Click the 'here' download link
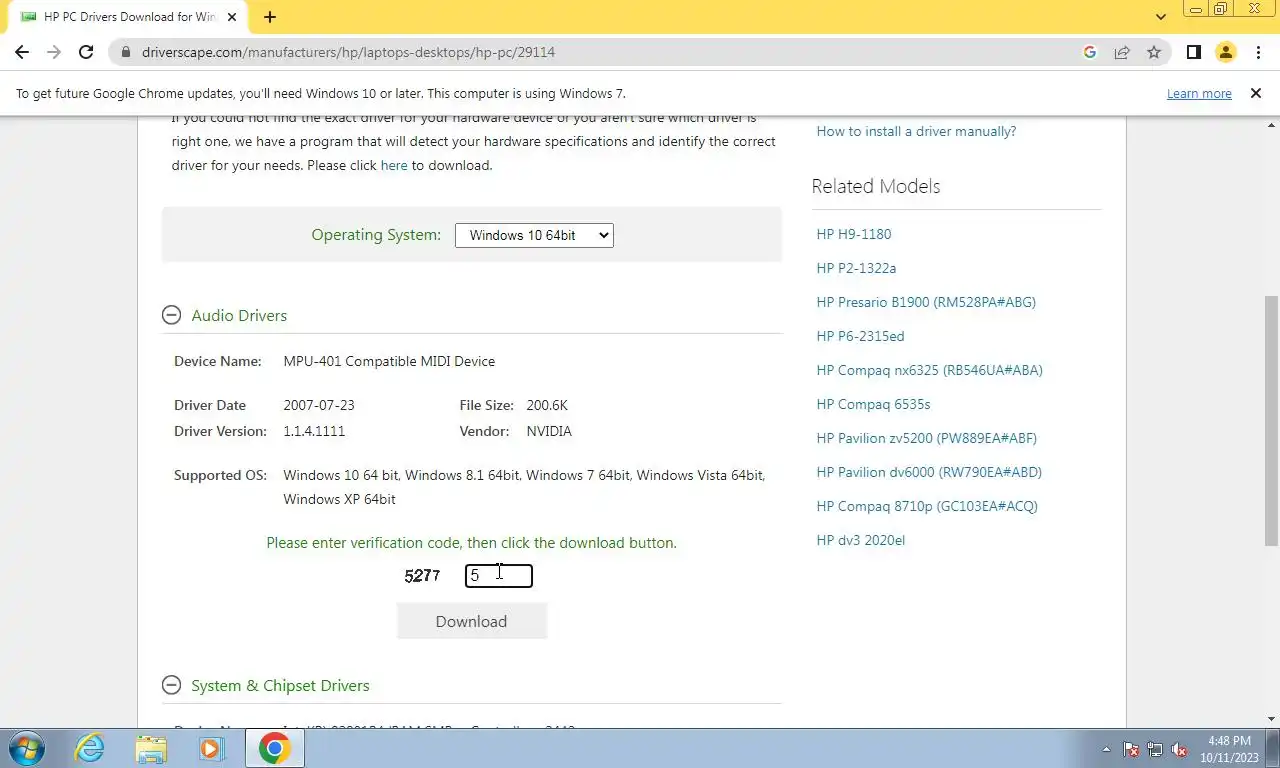This screenshot has height=768, width=1280. [x=394, y=165]
